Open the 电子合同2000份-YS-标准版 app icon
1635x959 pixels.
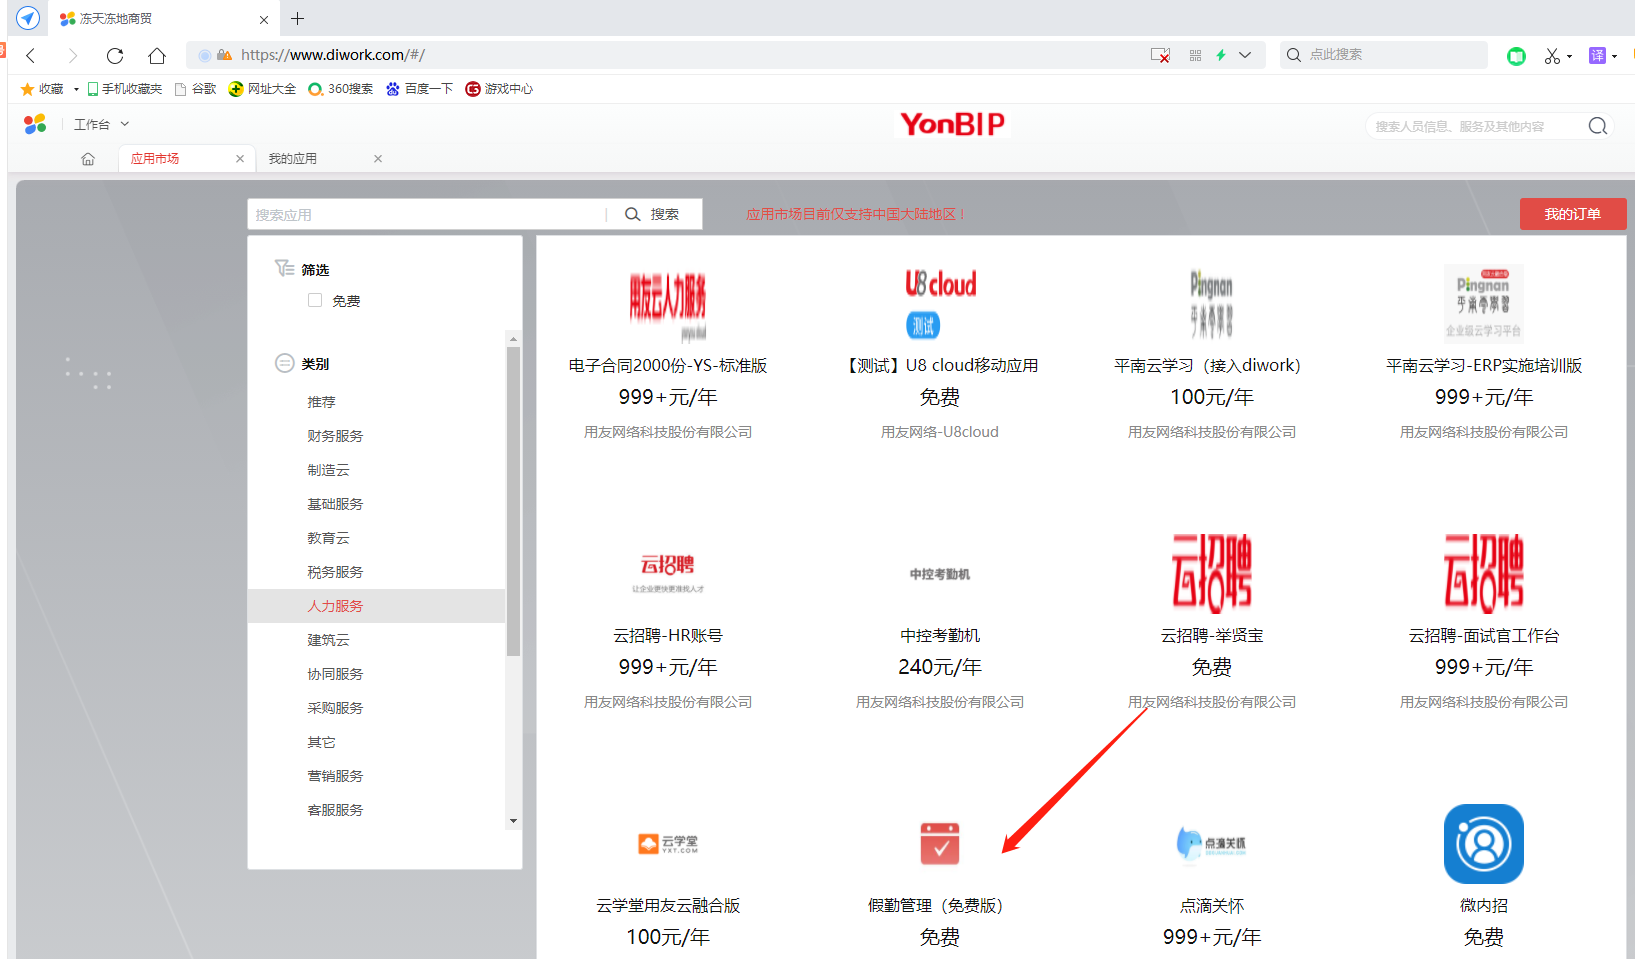pyautogui.click(x=667, y=304)
